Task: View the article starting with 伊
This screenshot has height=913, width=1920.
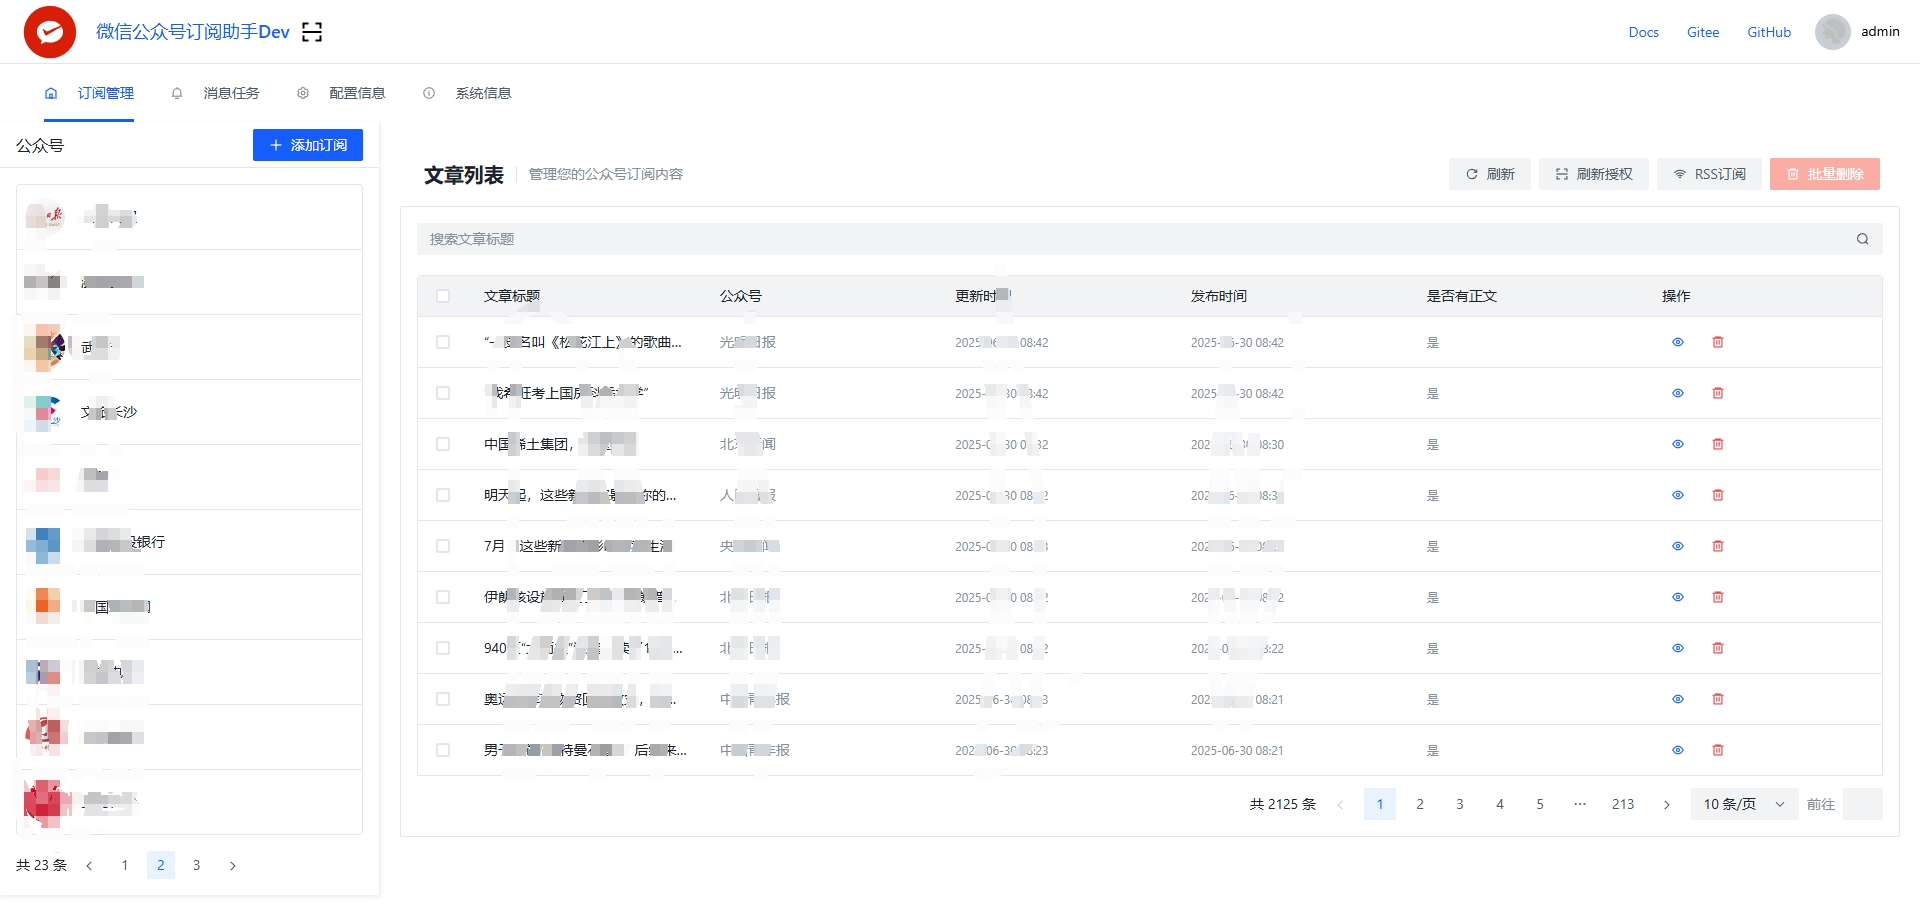Action: 1678,597
